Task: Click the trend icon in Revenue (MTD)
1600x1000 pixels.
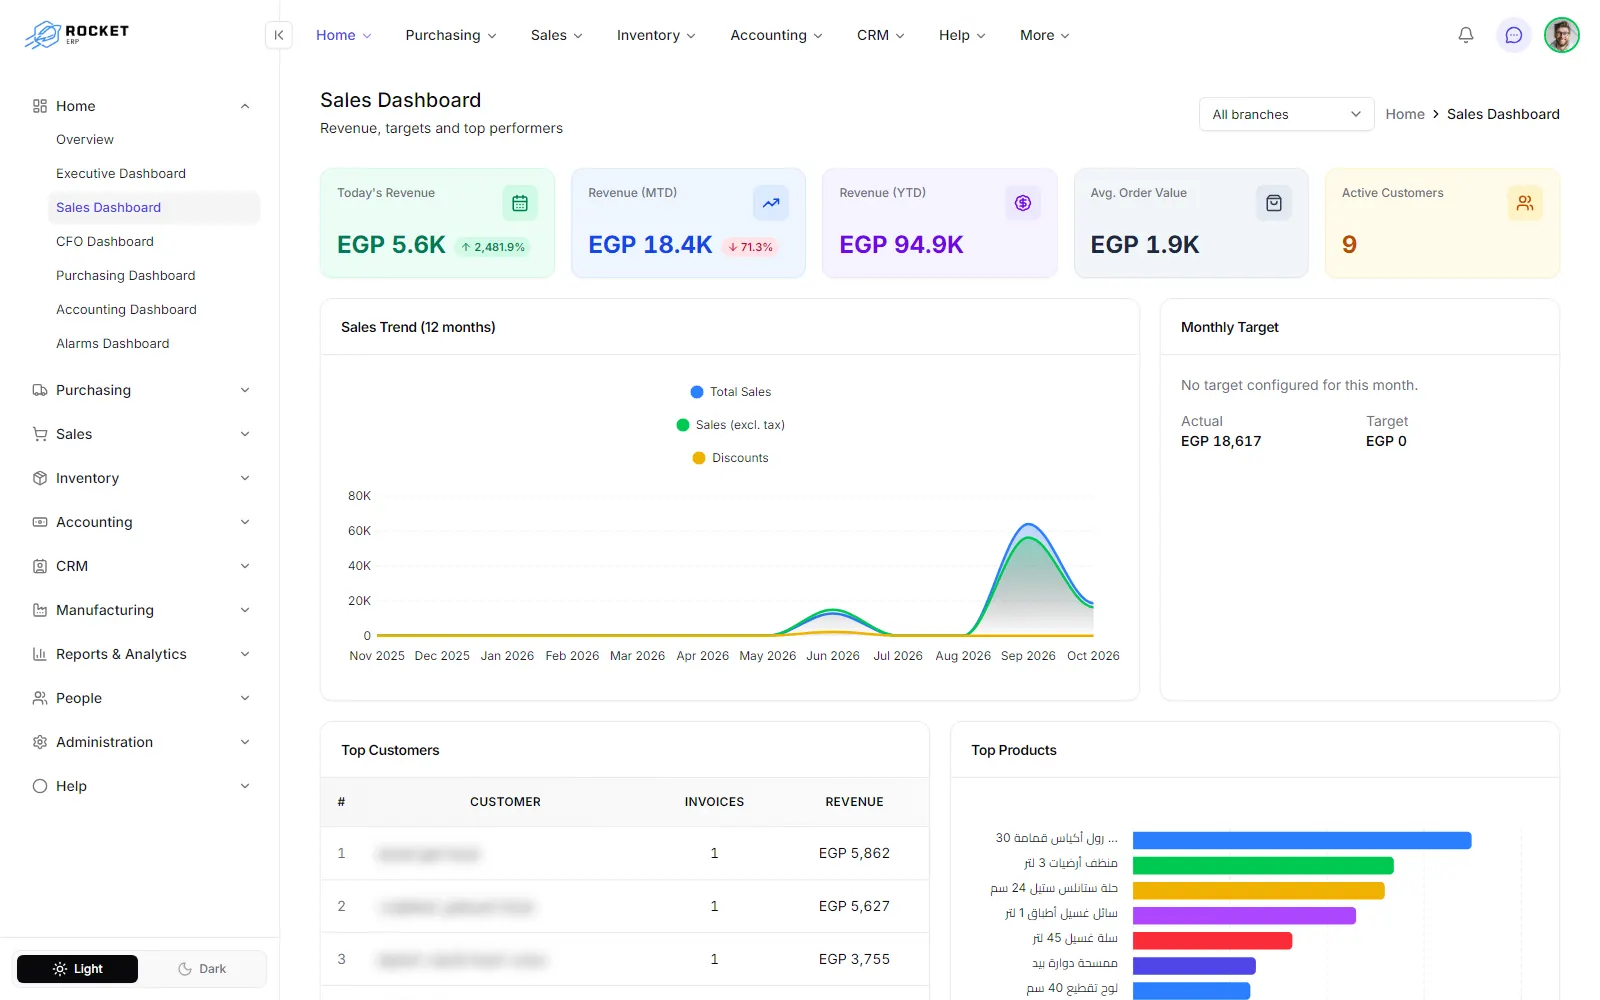Action: [x=771, y=203]
